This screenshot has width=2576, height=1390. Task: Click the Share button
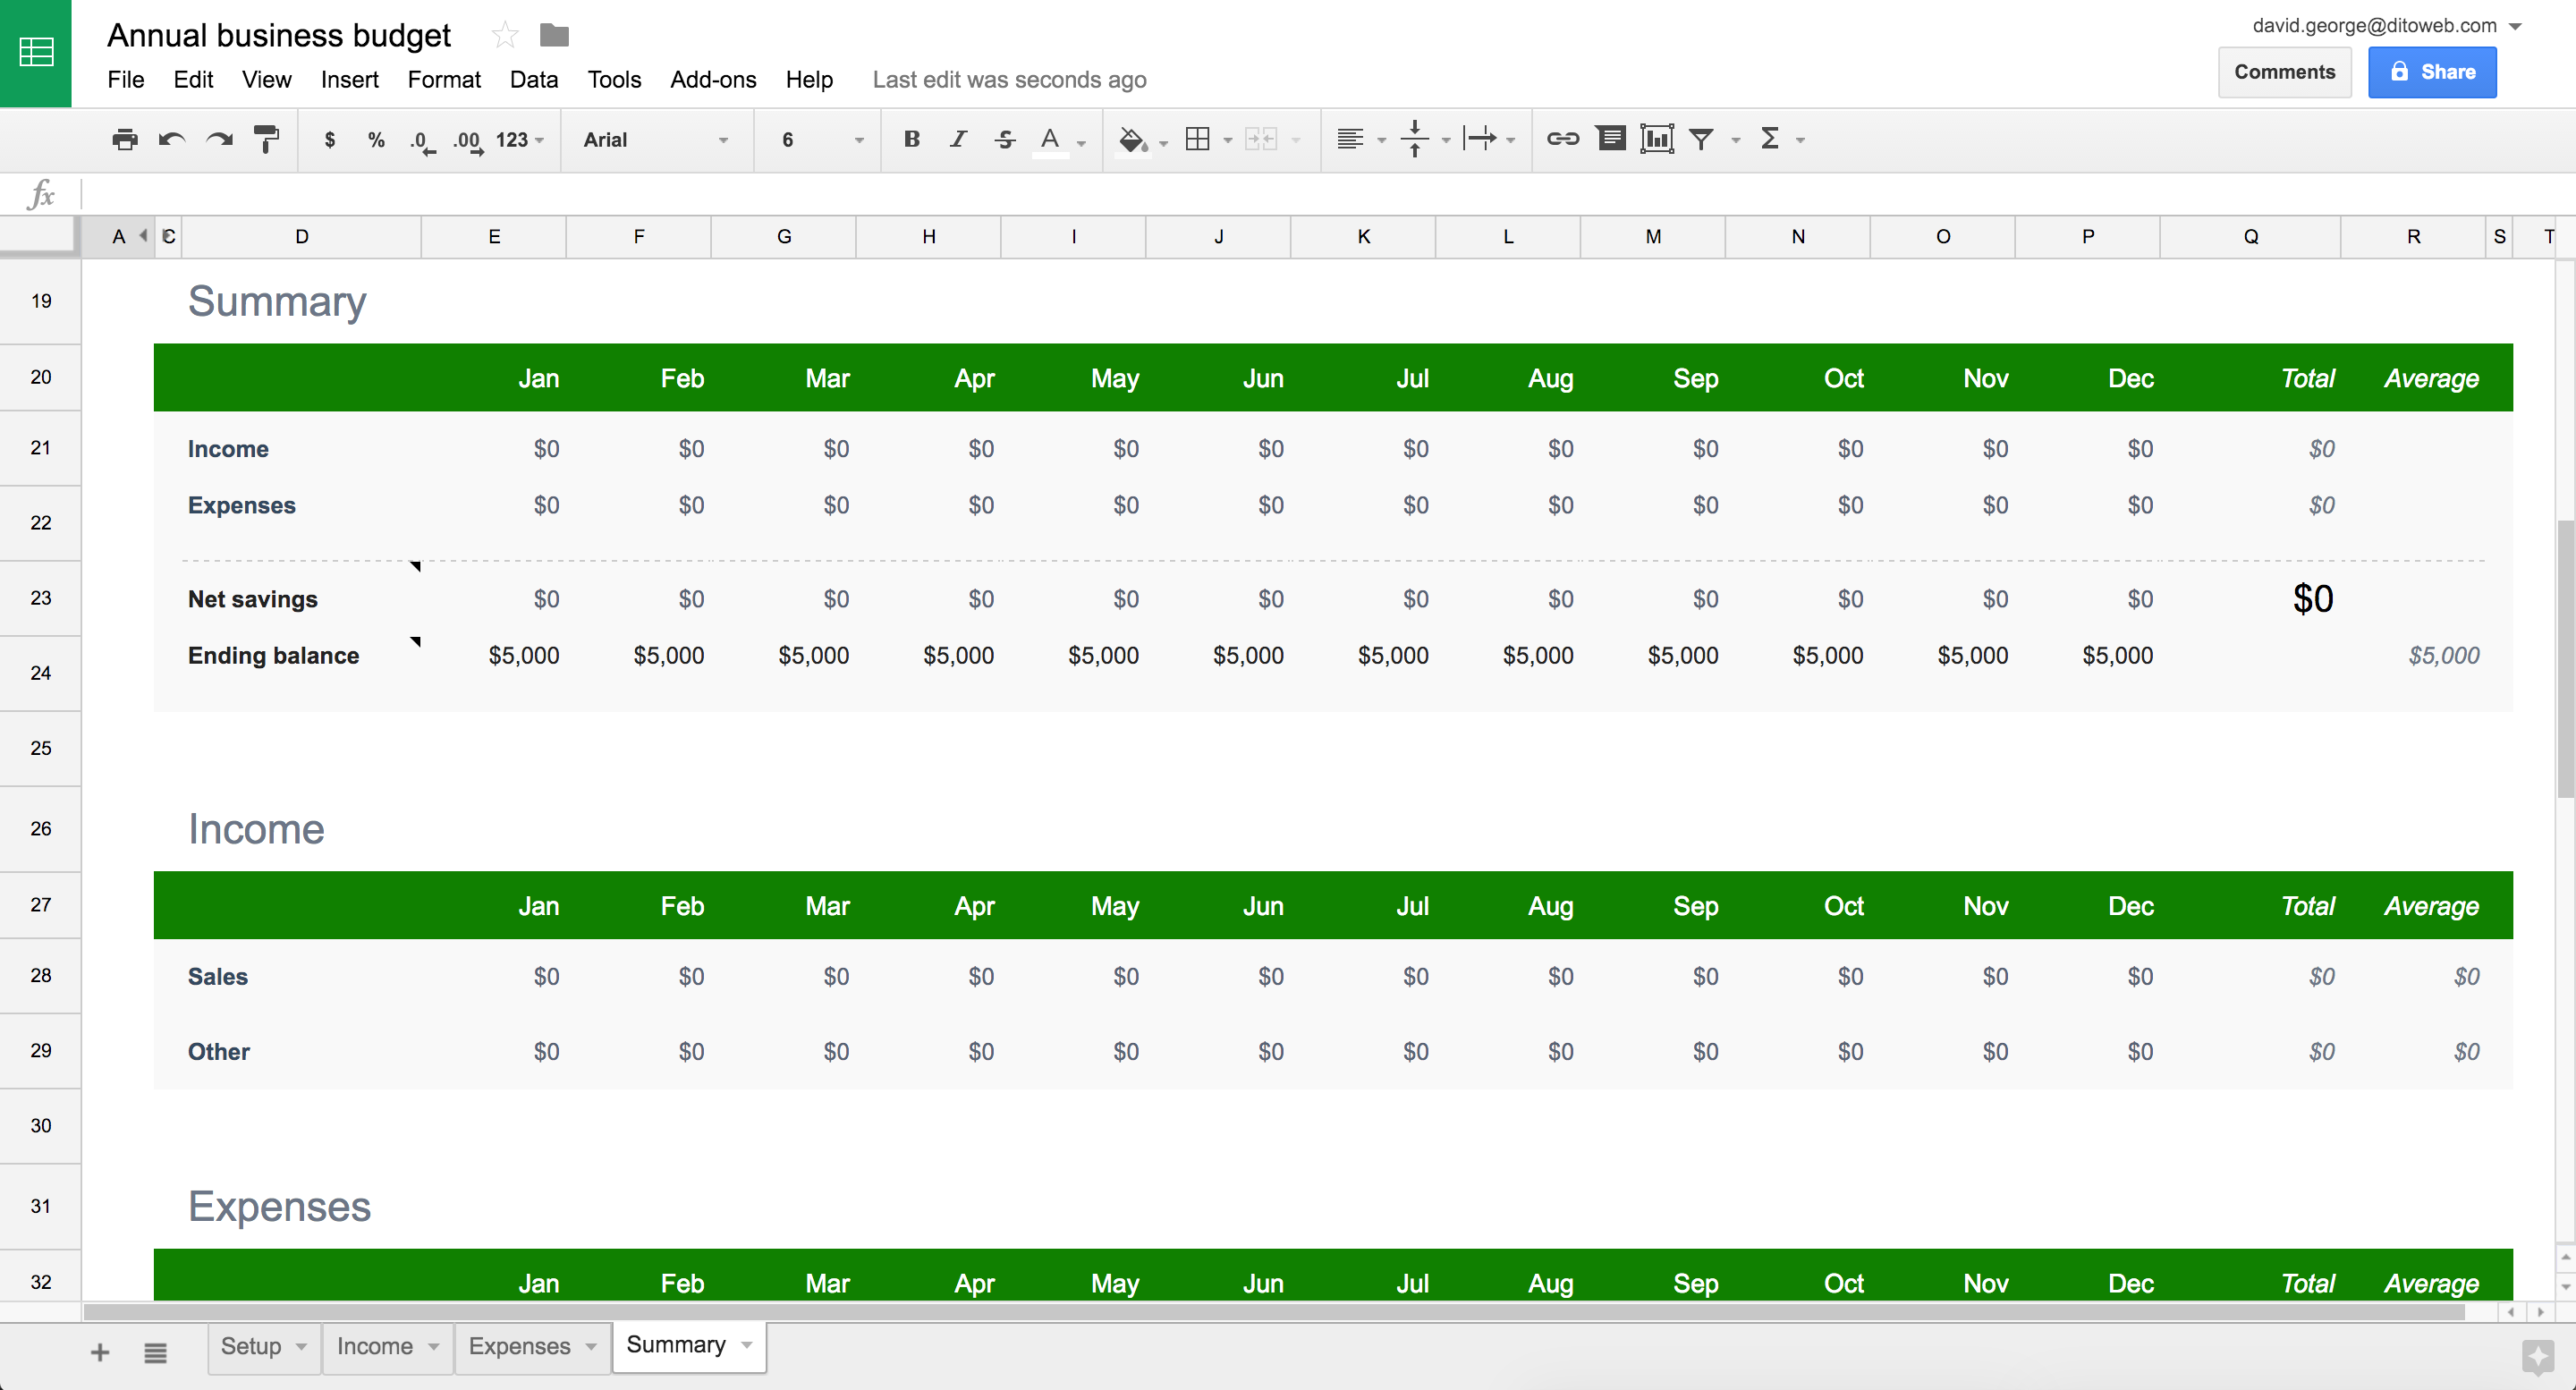[2436, 72]
